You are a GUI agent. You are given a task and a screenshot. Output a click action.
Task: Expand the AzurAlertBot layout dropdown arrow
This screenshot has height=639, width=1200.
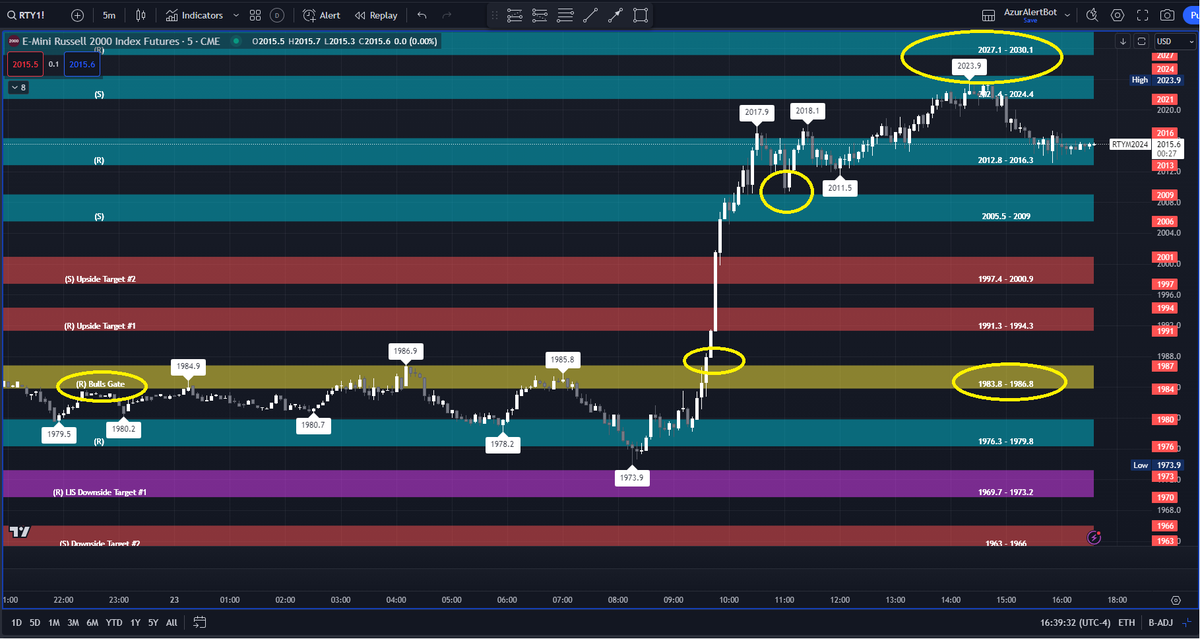click(1068, 15)
